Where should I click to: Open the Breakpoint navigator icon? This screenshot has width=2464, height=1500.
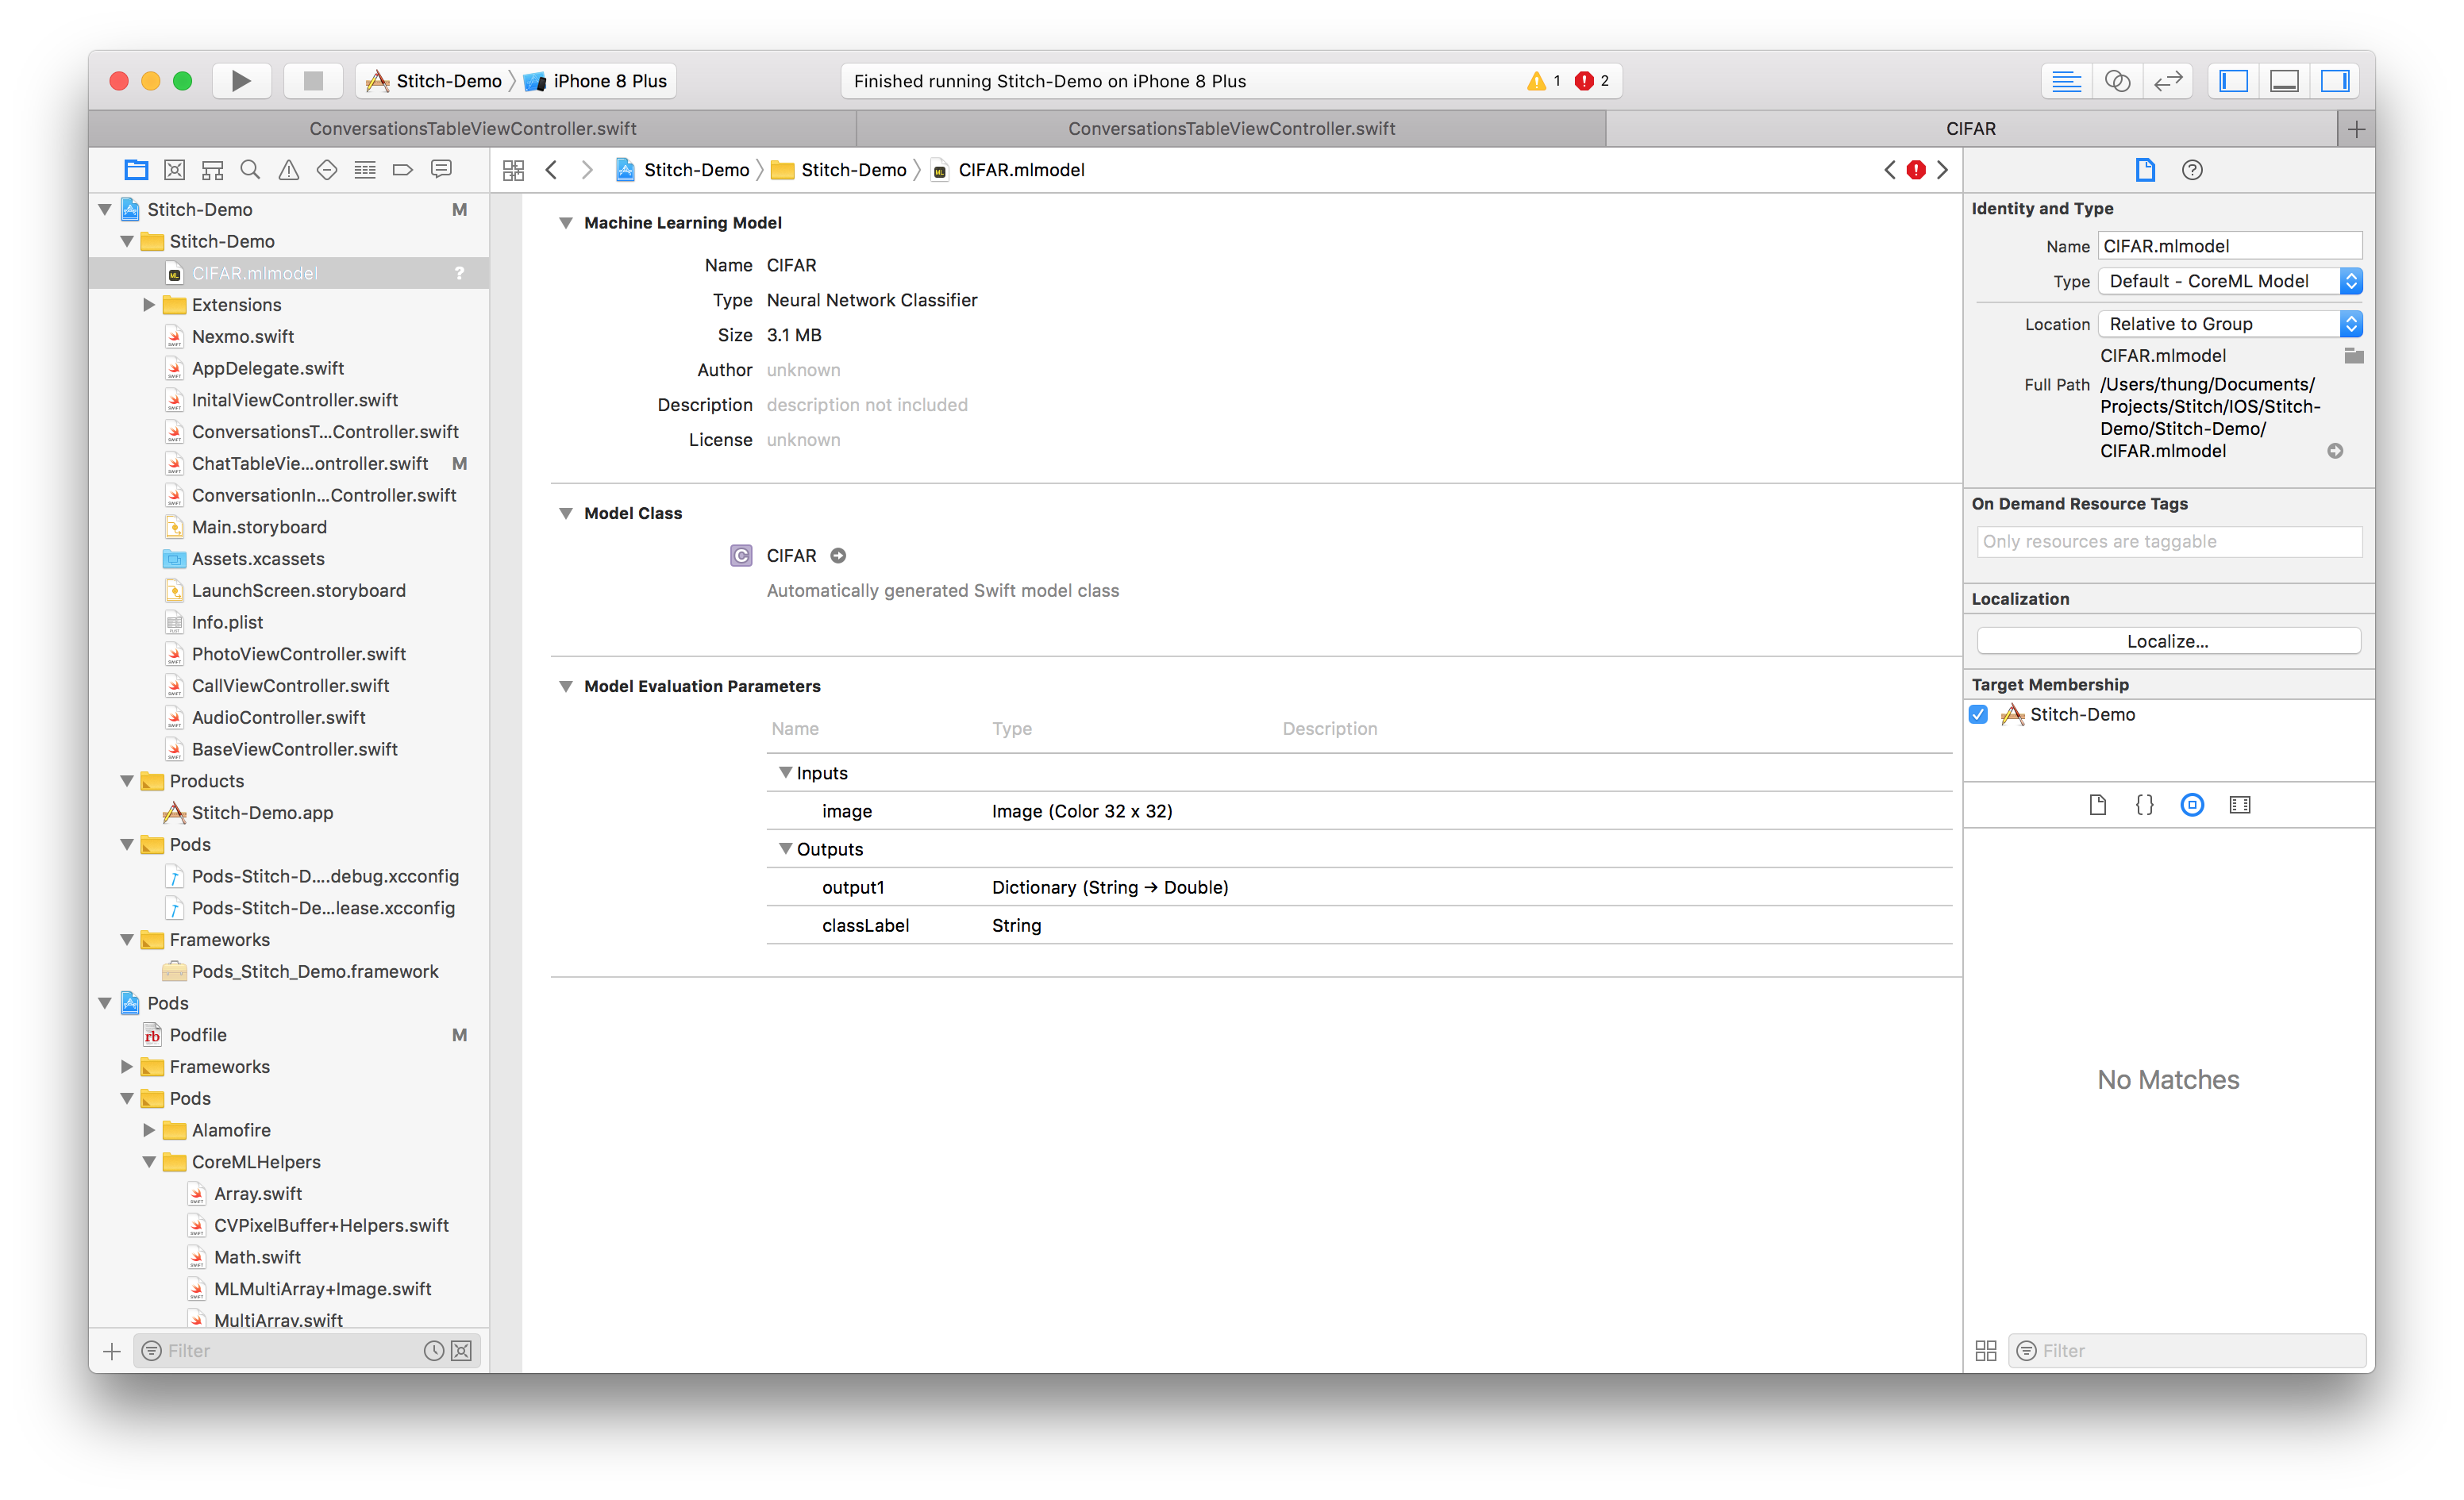[x=403, y=170]
